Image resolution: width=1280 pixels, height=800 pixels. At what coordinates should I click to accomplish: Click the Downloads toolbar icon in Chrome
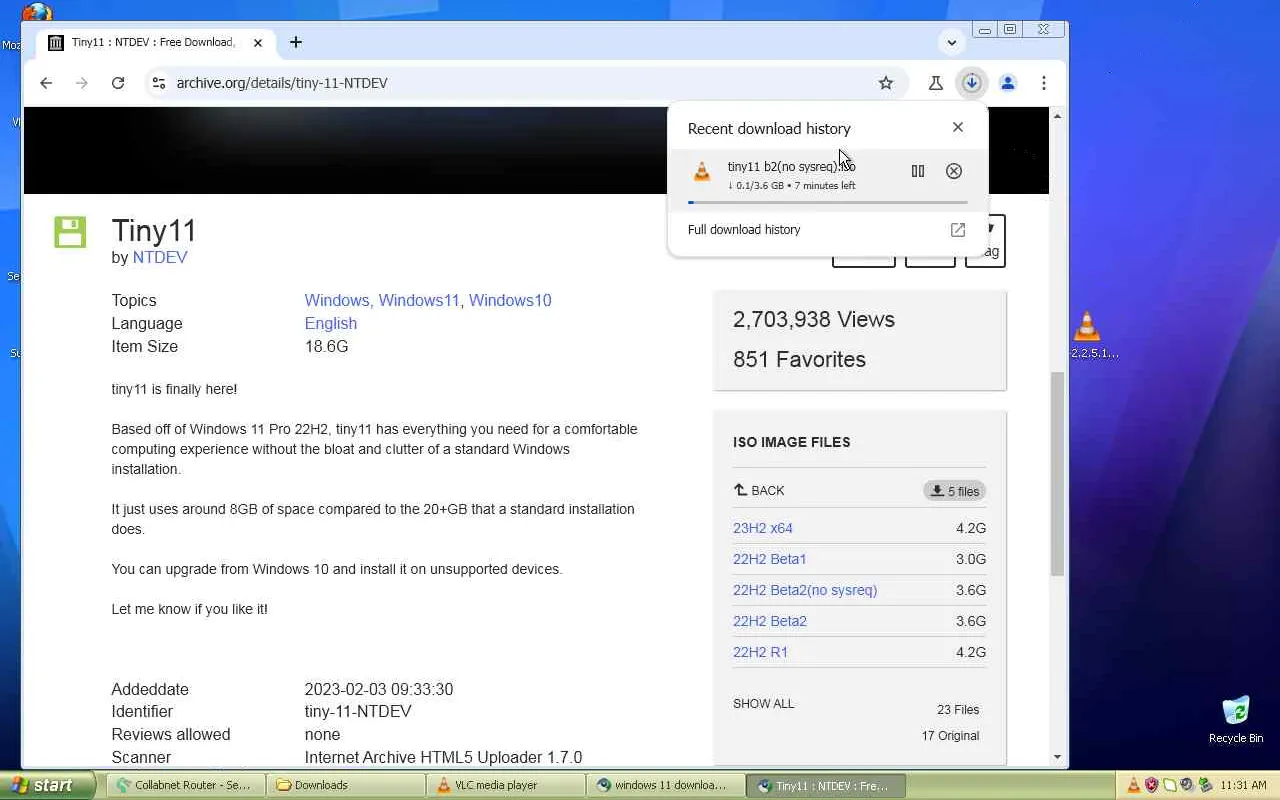tap(972, 83)
